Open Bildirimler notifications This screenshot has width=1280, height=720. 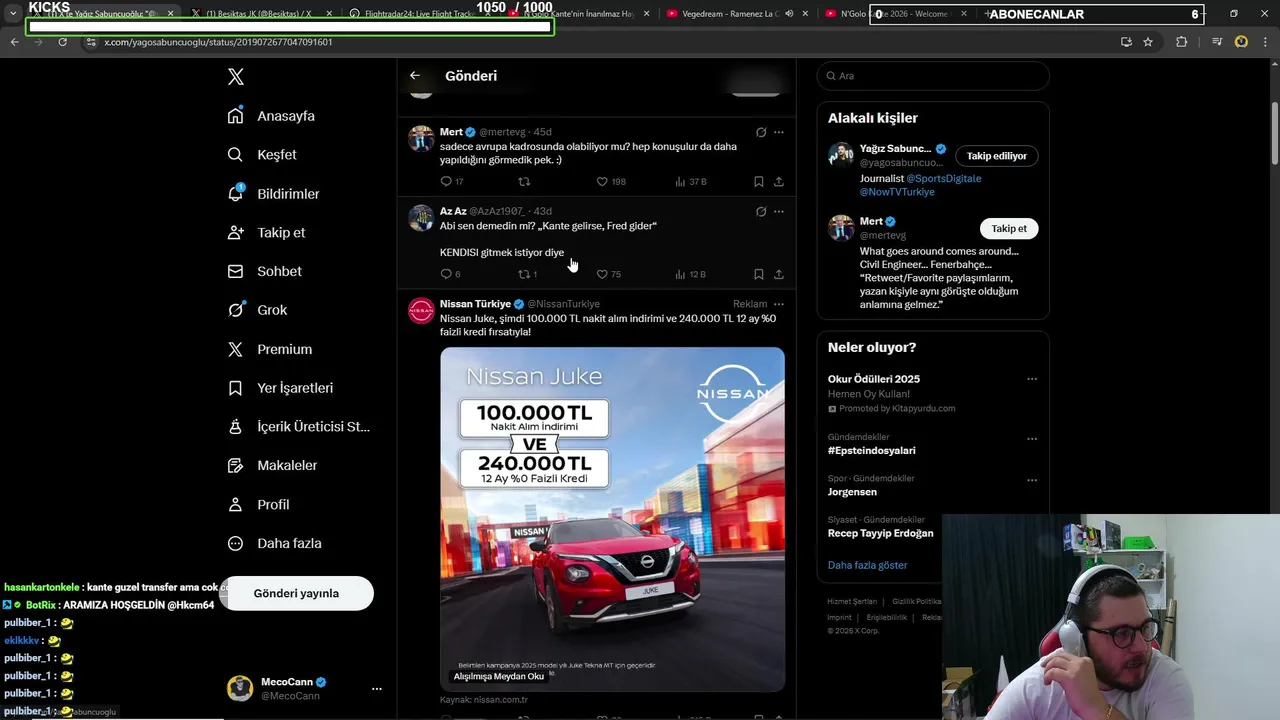point(274,194)
